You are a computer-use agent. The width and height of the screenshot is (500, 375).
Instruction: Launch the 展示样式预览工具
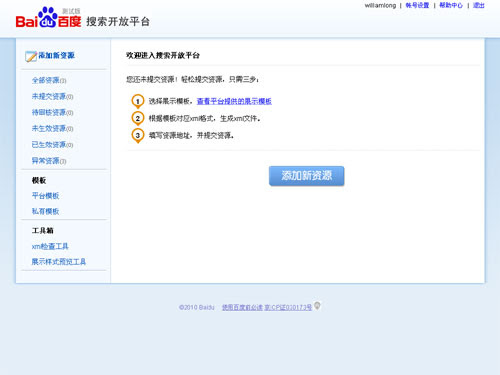[x=59, y=262]
